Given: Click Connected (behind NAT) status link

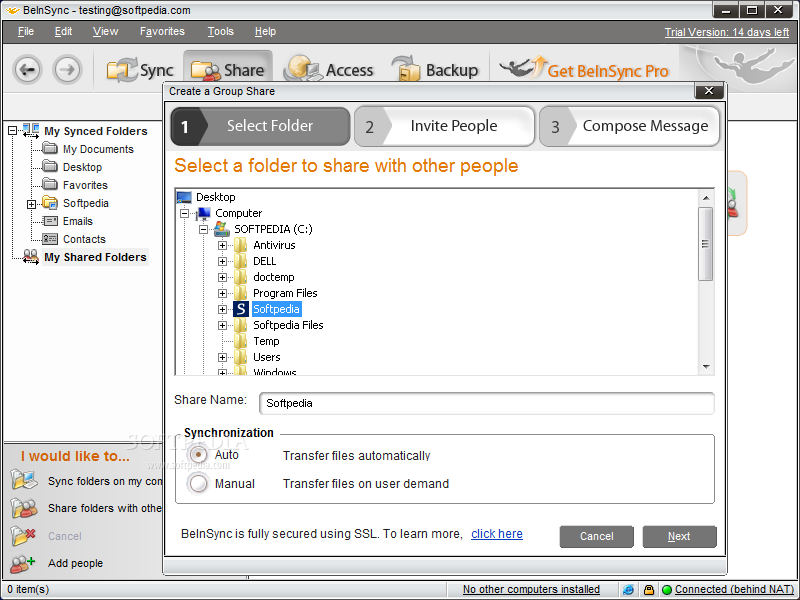Looking at the screenshot, I should pos(734,589).
